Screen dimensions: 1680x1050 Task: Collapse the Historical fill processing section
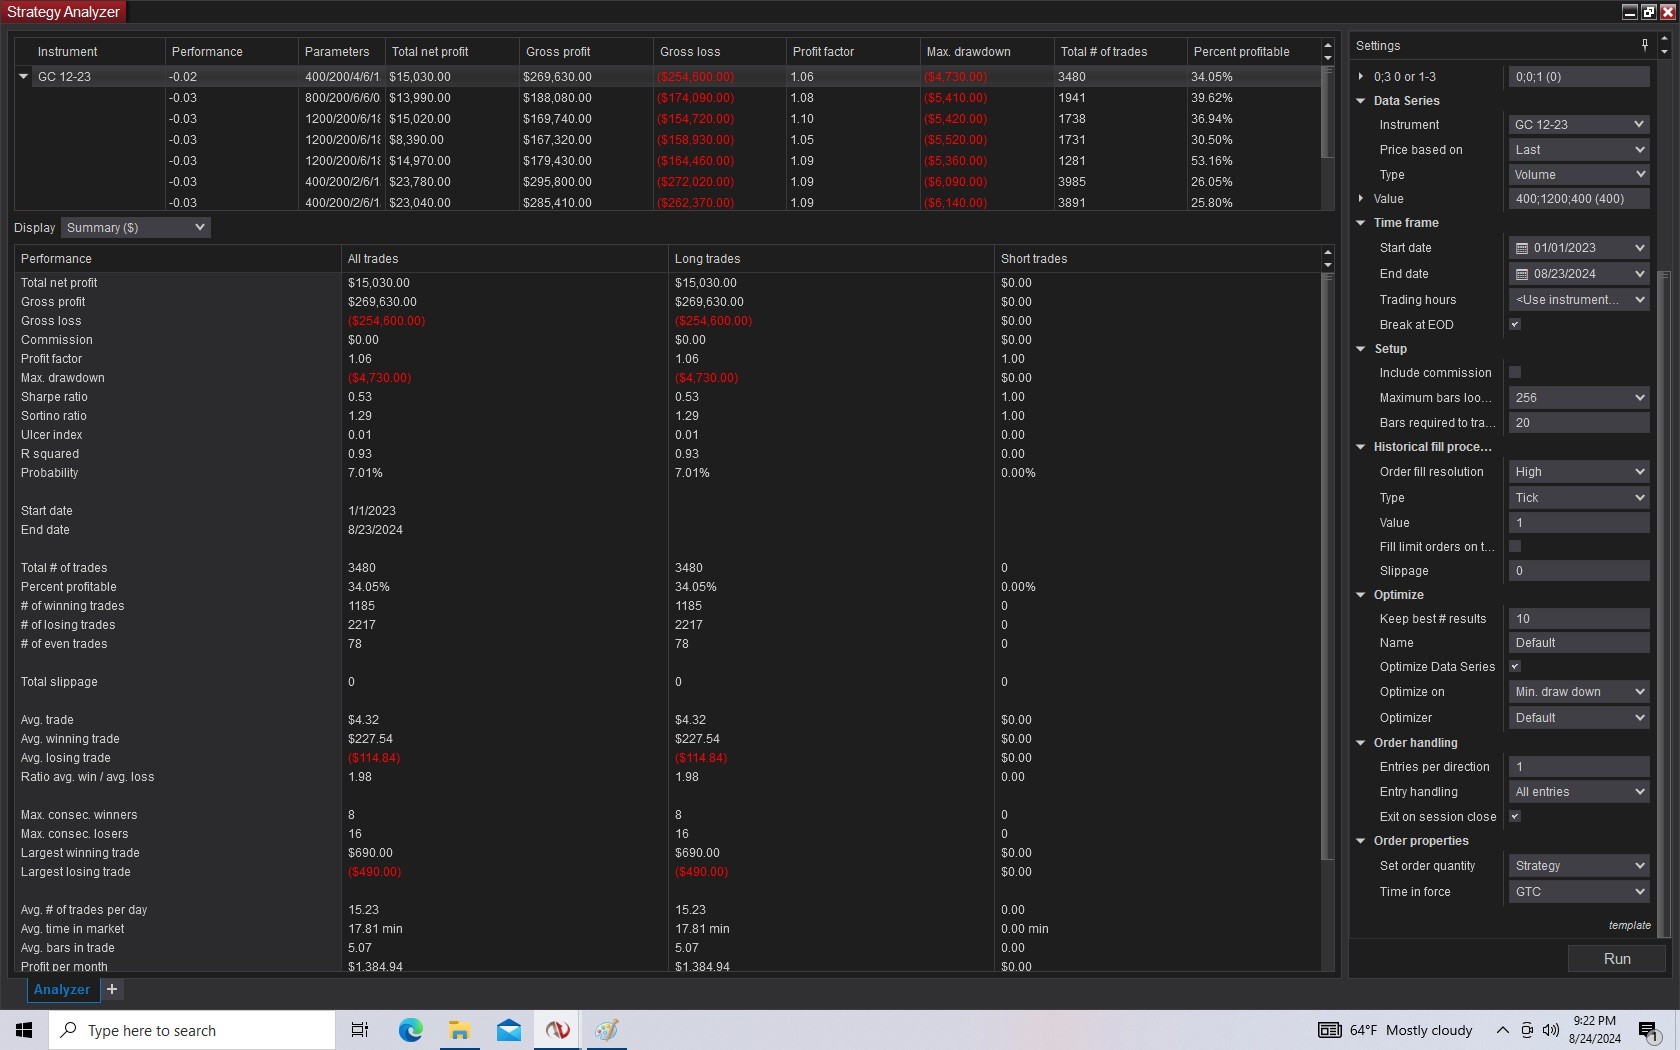(x=1361, y=447)
